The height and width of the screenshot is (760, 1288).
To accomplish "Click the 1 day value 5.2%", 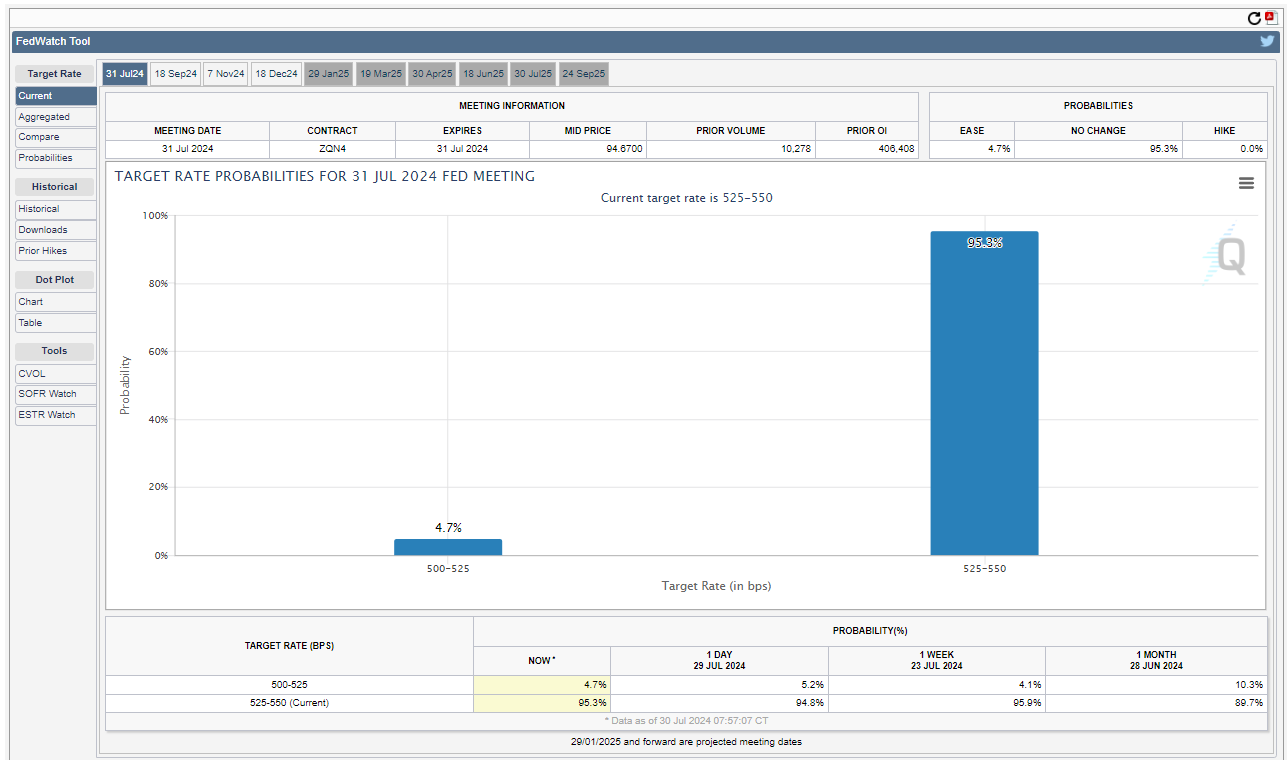I will coord(813,685).
